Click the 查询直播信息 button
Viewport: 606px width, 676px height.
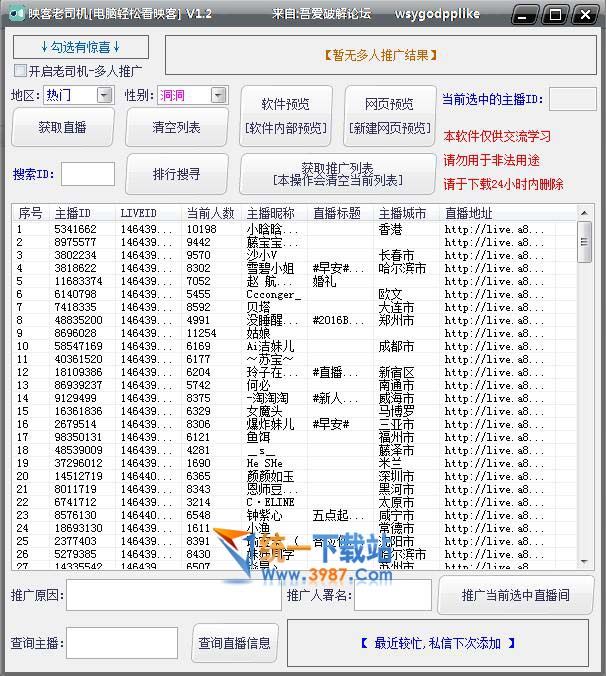(x=234, y=643)
